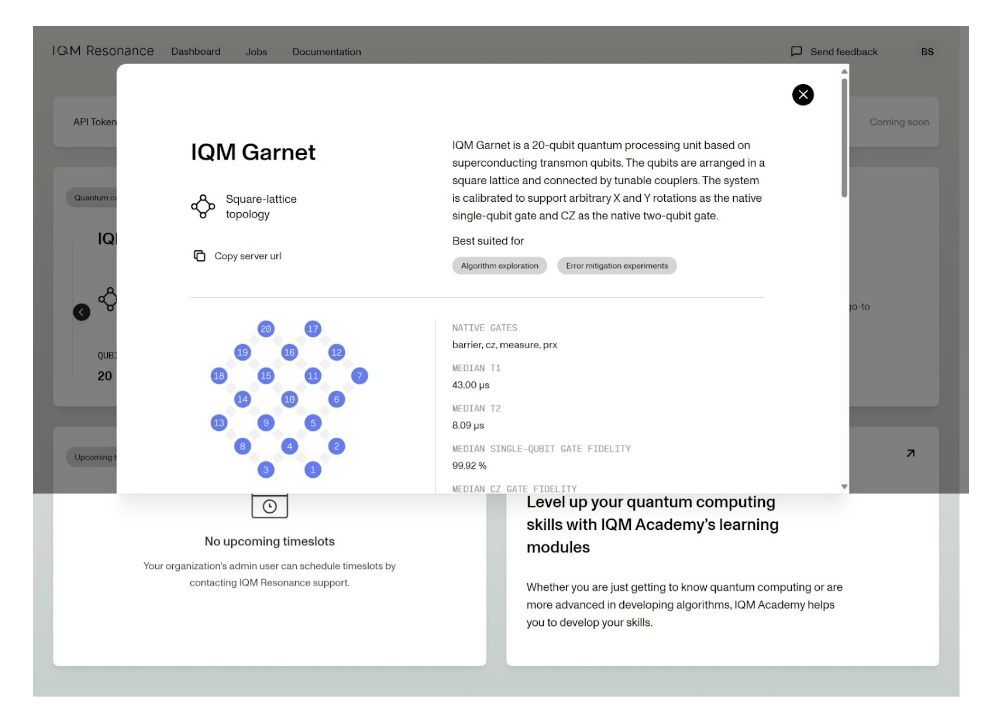Select qubit 16 in the lattice
Image resolution: width=988 pixels, height=704 pixels.
[x=289, y=352]
